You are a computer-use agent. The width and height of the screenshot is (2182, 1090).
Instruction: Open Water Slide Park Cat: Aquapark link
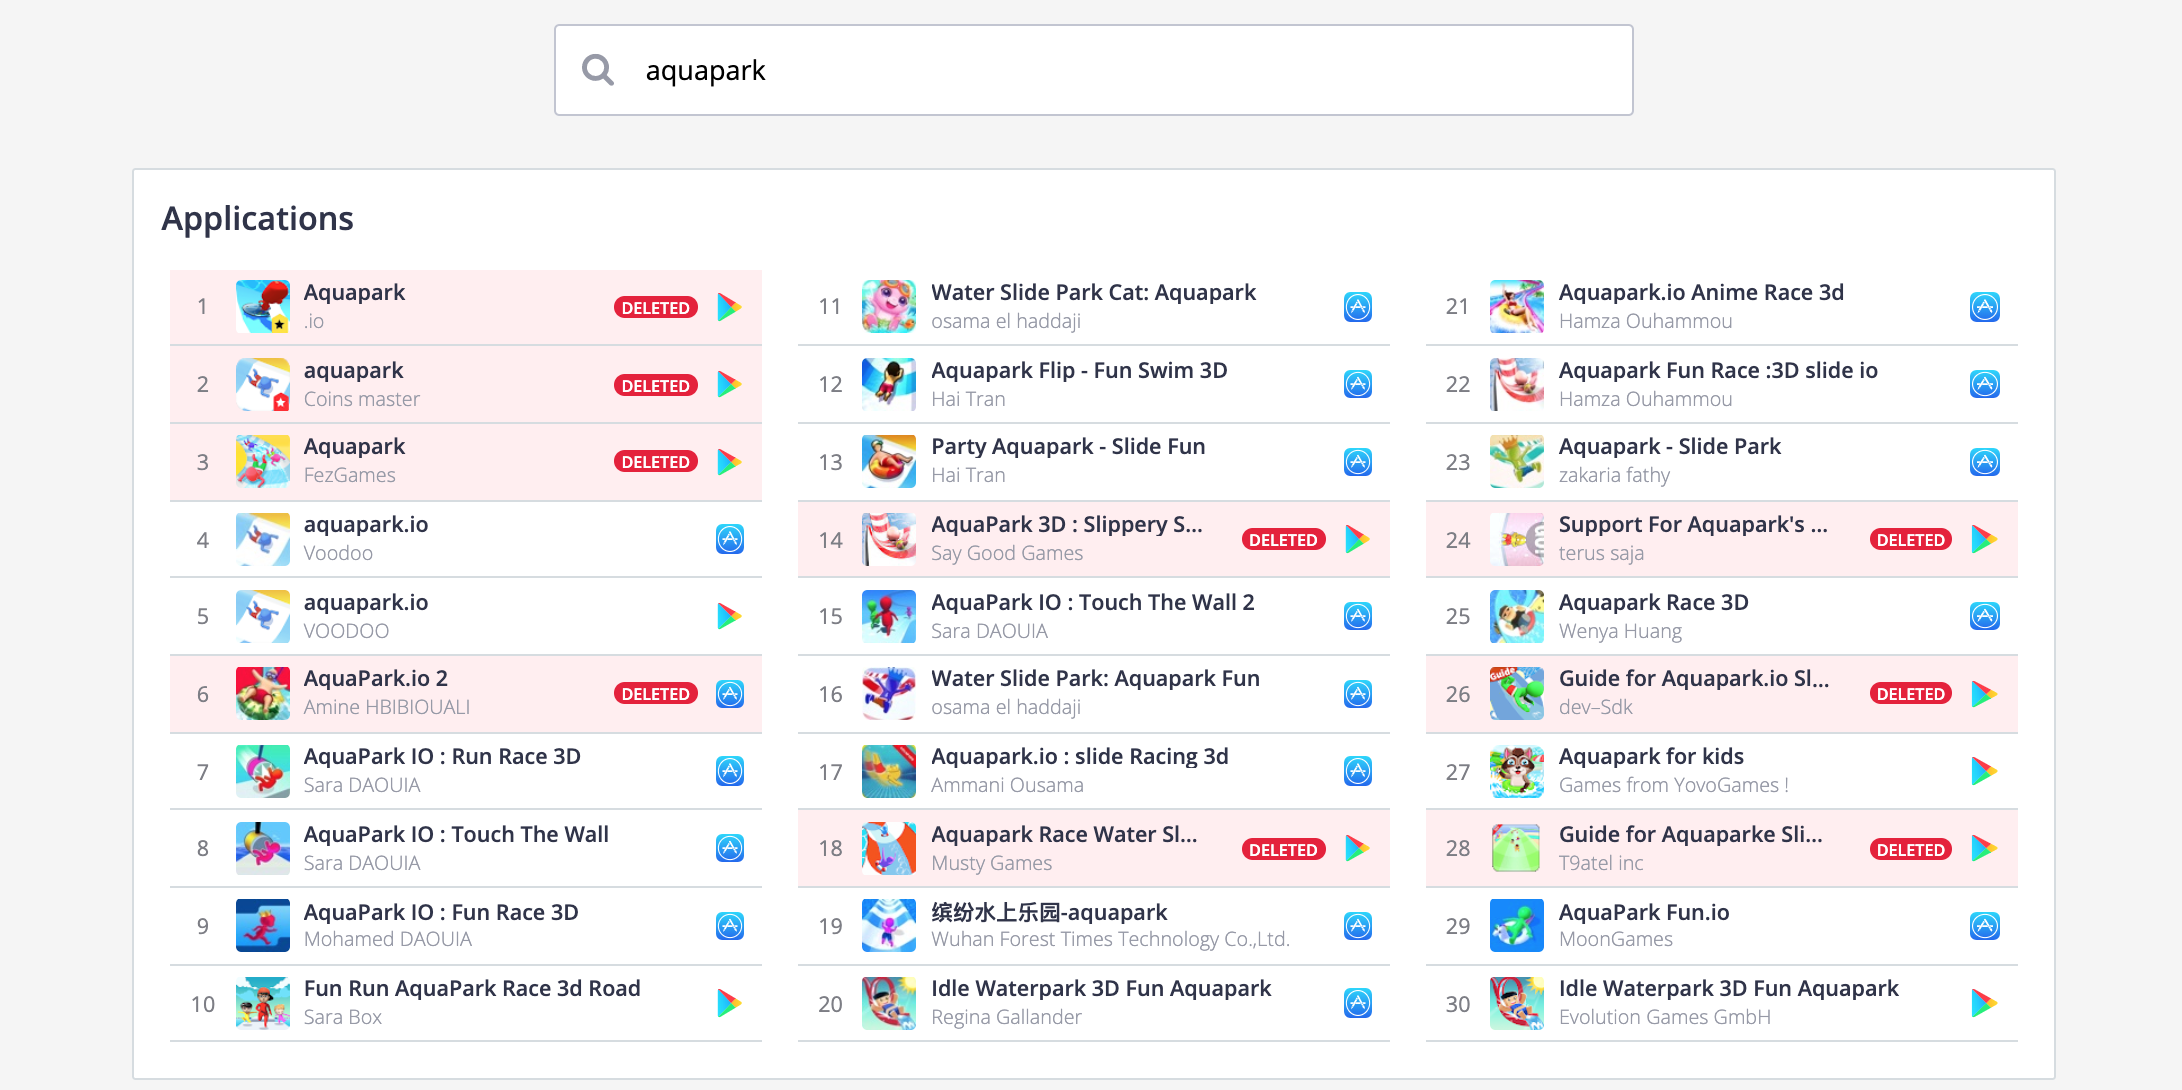(1093, 292)
